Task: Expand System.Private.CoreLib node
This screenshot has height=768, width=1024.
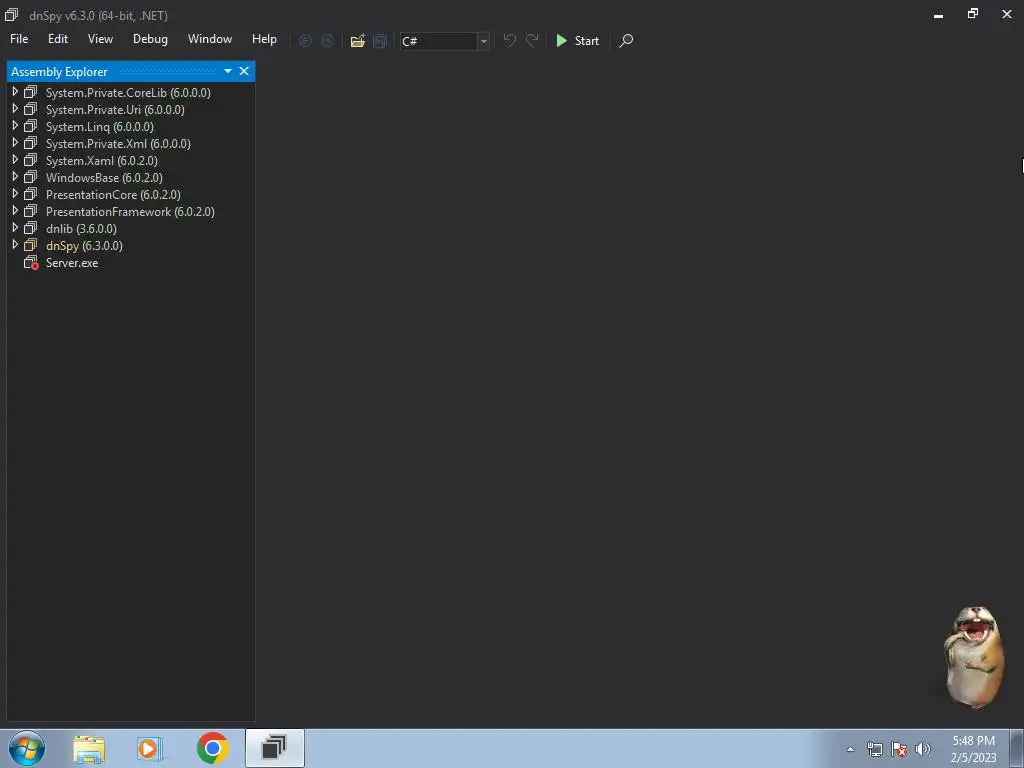Action: coord(15,92)
